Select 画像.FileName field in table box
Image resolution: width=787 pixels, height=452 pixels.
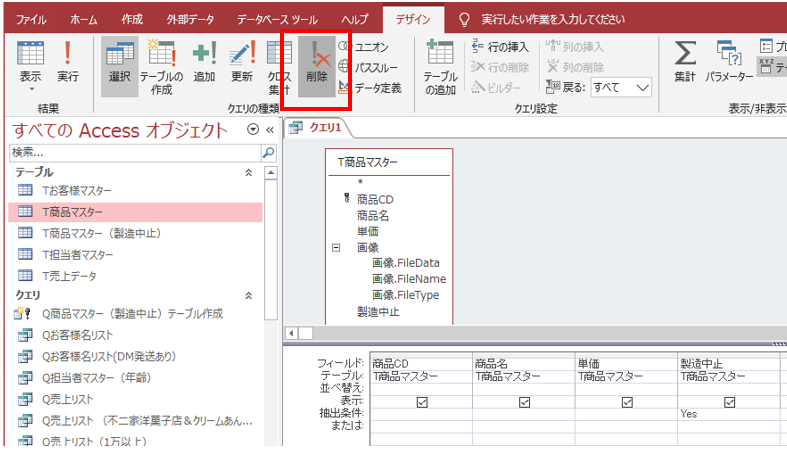tap(409, 279)
